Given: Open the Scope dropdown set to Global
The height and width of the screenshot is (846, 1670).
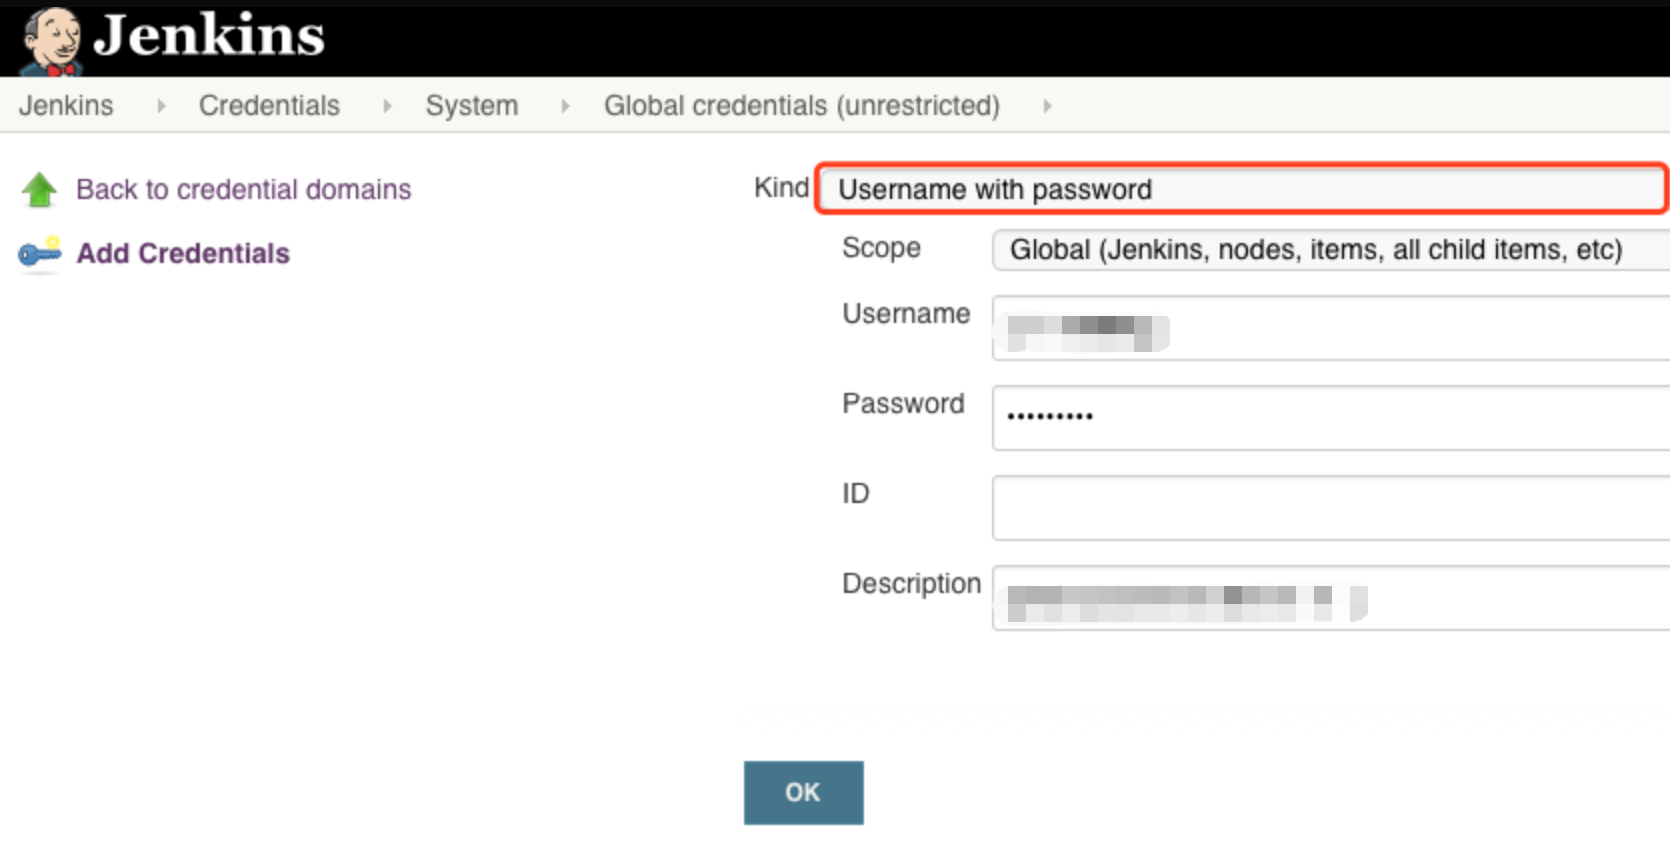Looking at the screenshot, I should [1330, 250].
